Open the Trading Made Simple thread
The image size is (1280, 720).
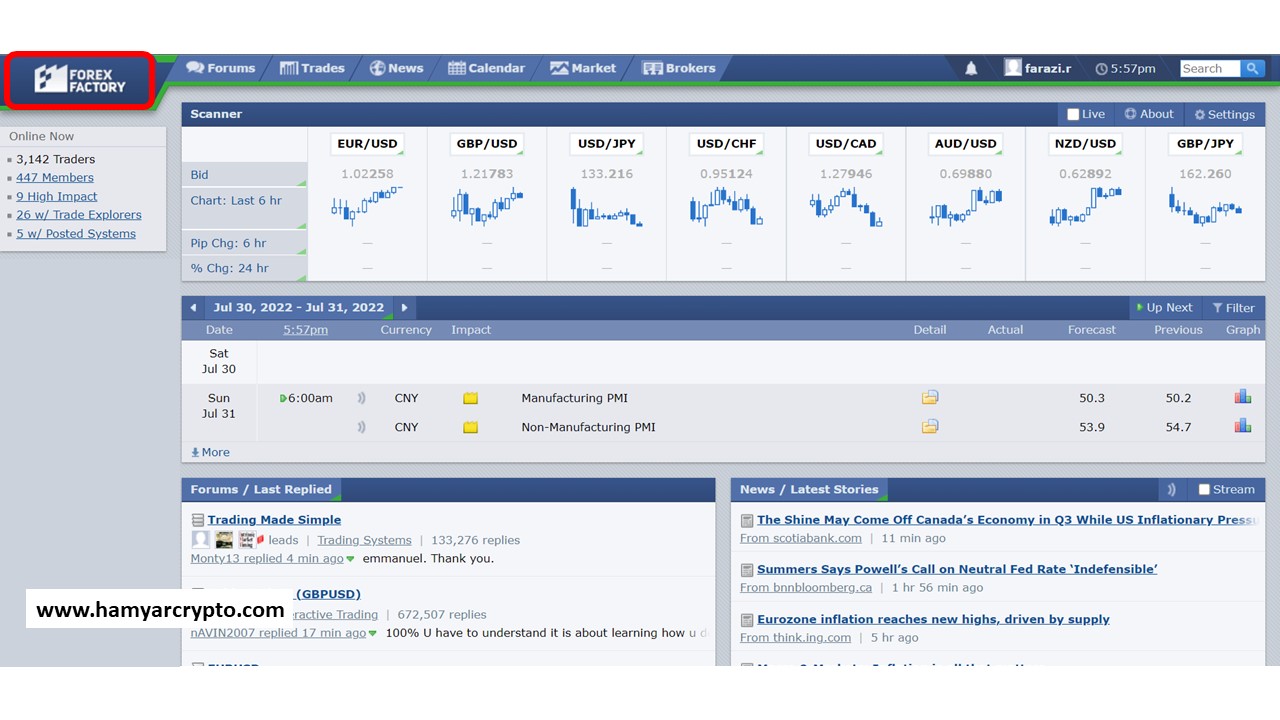click(x=274, y=519)
